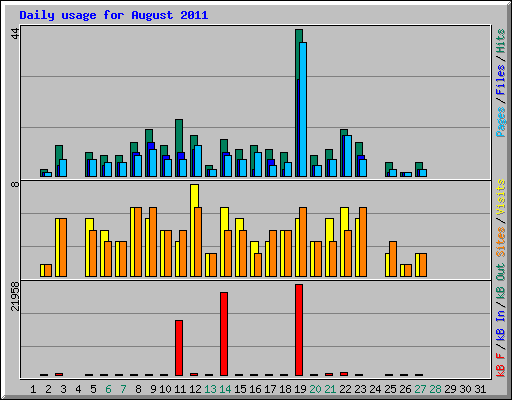
Task: Click green weekend day "14" label
Action: tap(225, 389)
